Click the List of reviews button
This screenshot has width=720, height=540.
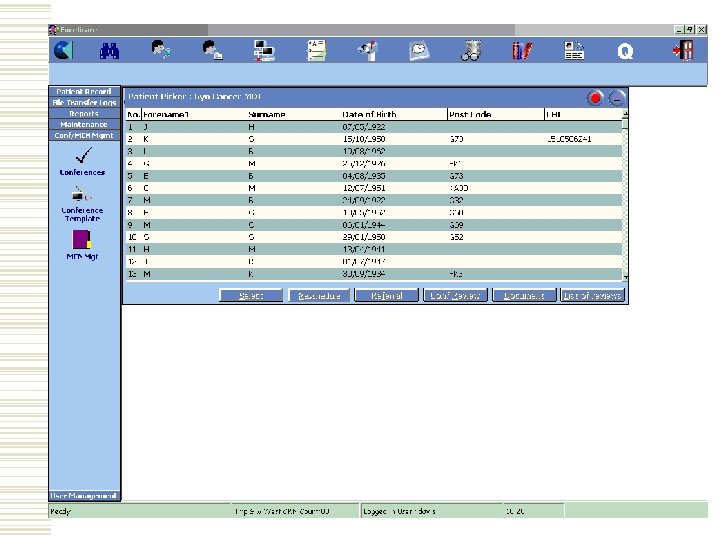click(x=592, y=296)
